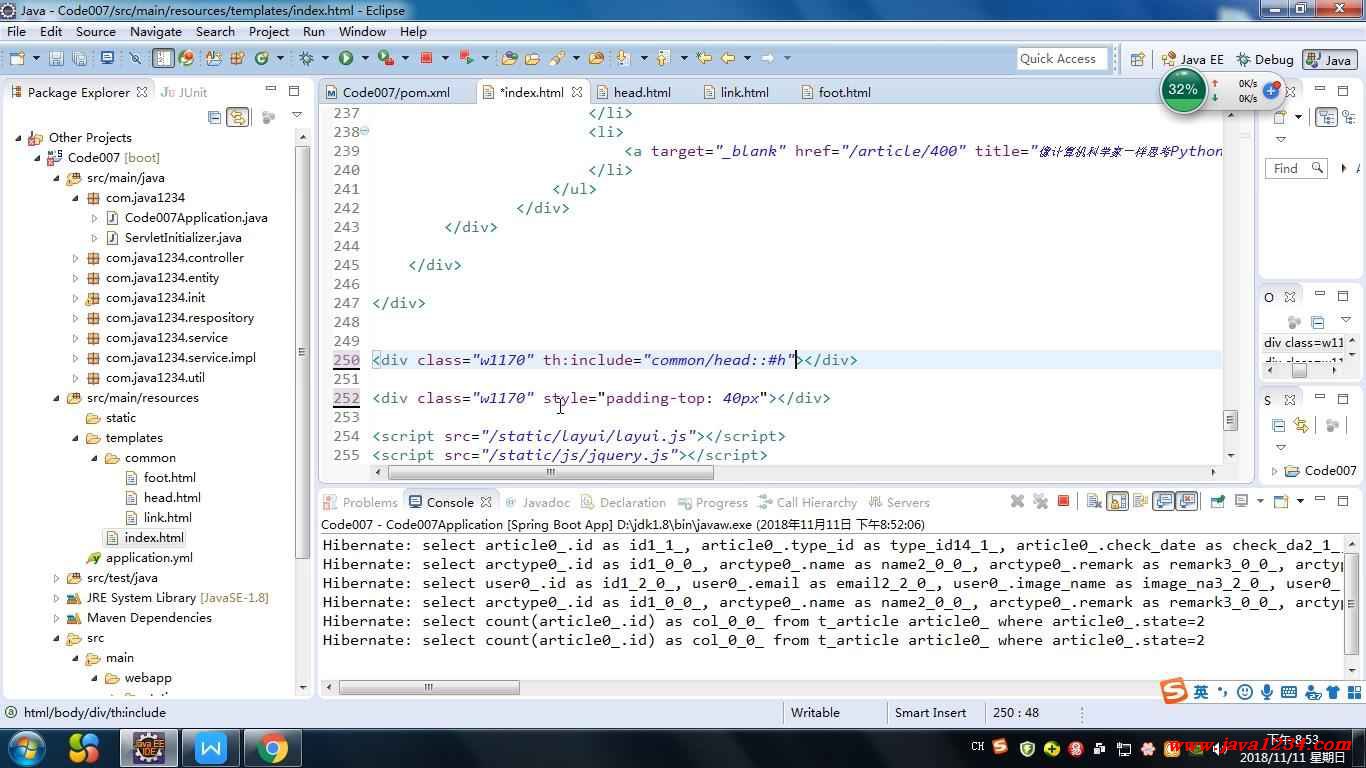The height and width of the screenshot is (768, 1366).
Task: Switch to the Servers view tab
Action: tap(898, 502)
